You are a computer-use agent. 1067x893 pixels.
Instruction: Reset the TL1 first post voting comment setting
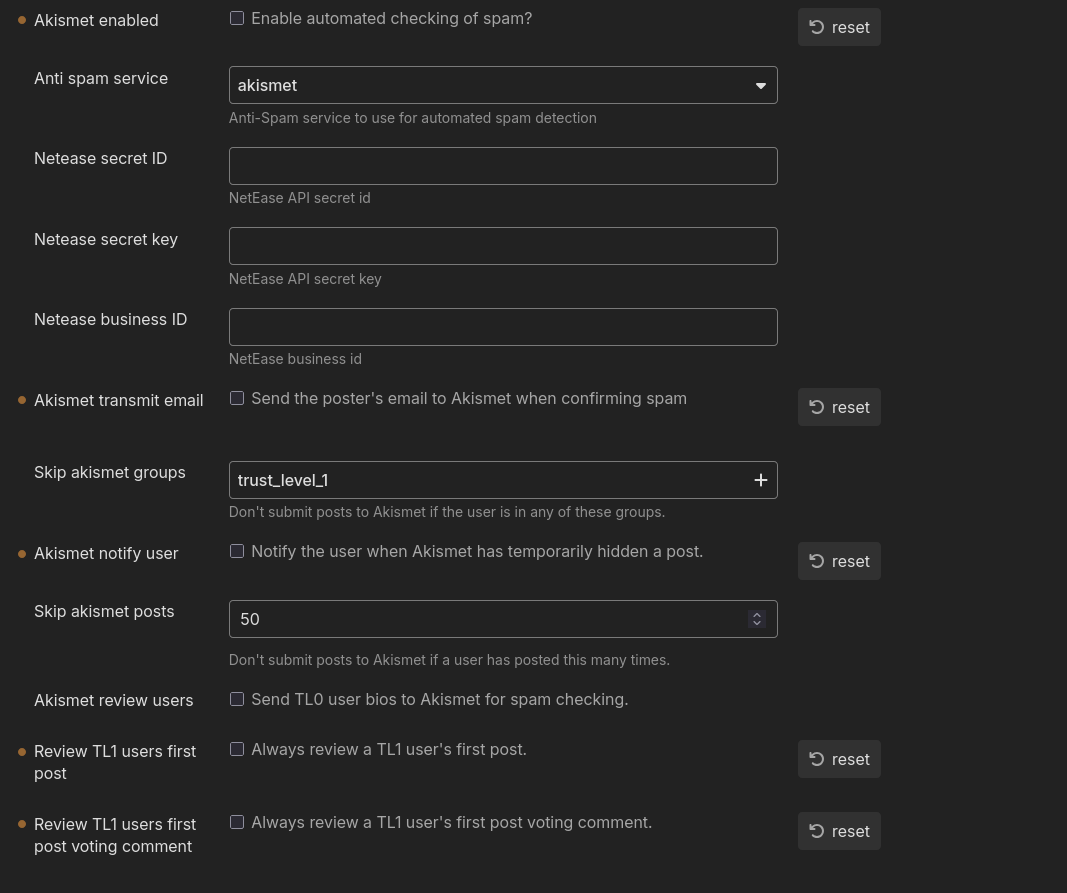pyautogui.click(x=839, y=831)
